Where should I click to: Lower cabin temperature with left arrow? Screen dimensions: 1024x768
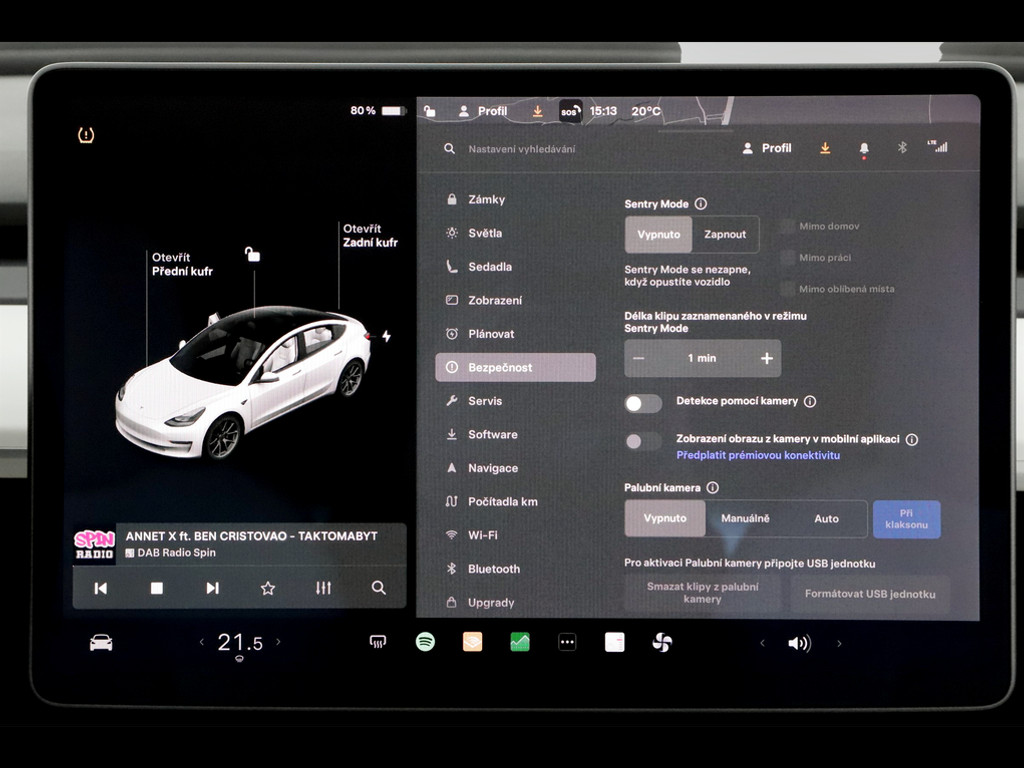click(x=202, y=642)
